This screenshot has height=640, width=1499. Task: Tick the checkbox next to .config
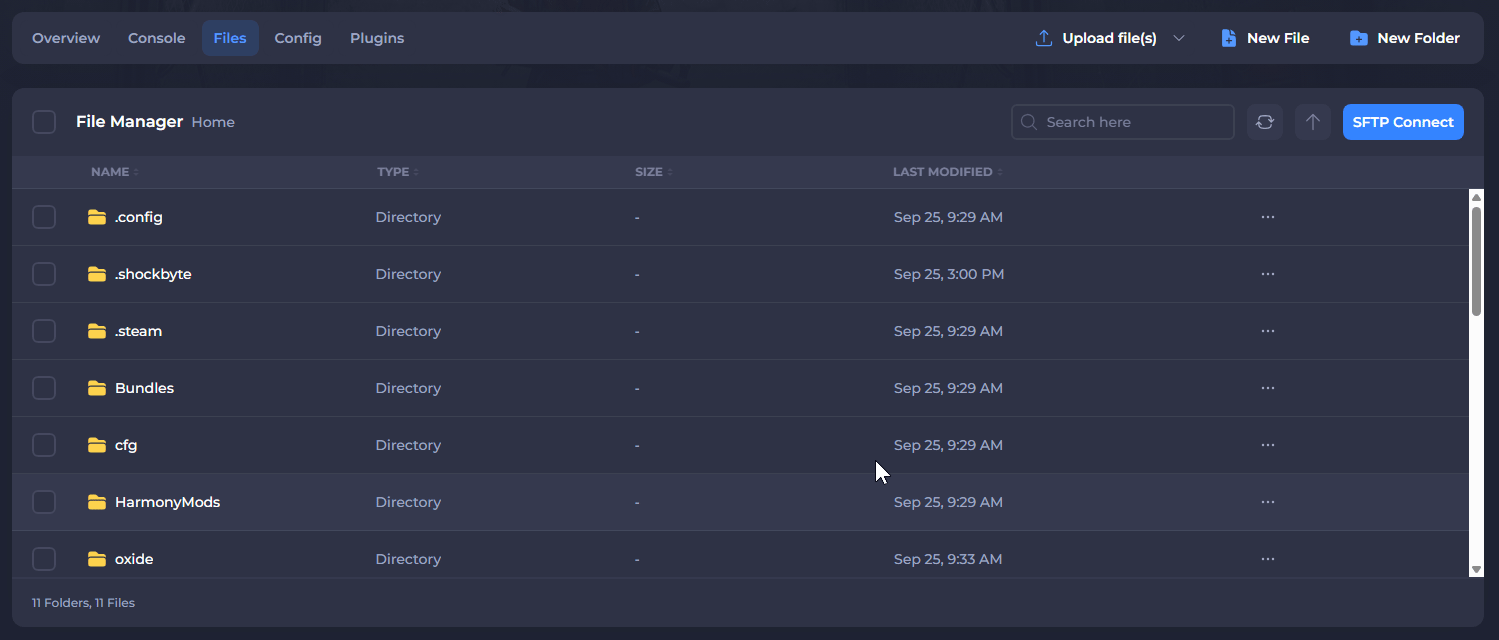click(44, 217)
